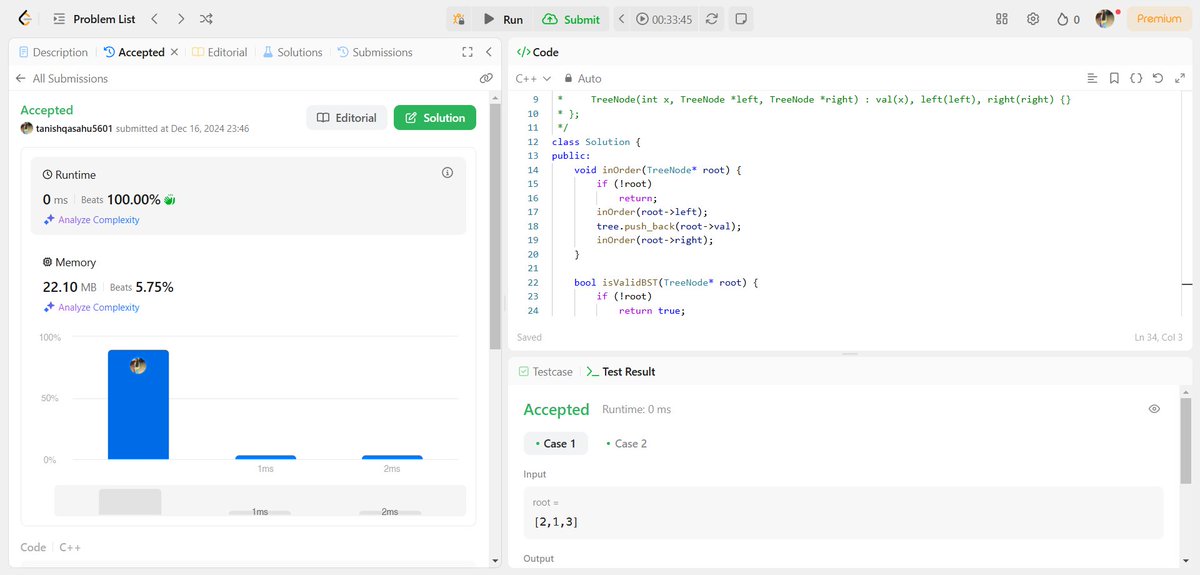Click the 2ms bar in runtime chart

392,457
